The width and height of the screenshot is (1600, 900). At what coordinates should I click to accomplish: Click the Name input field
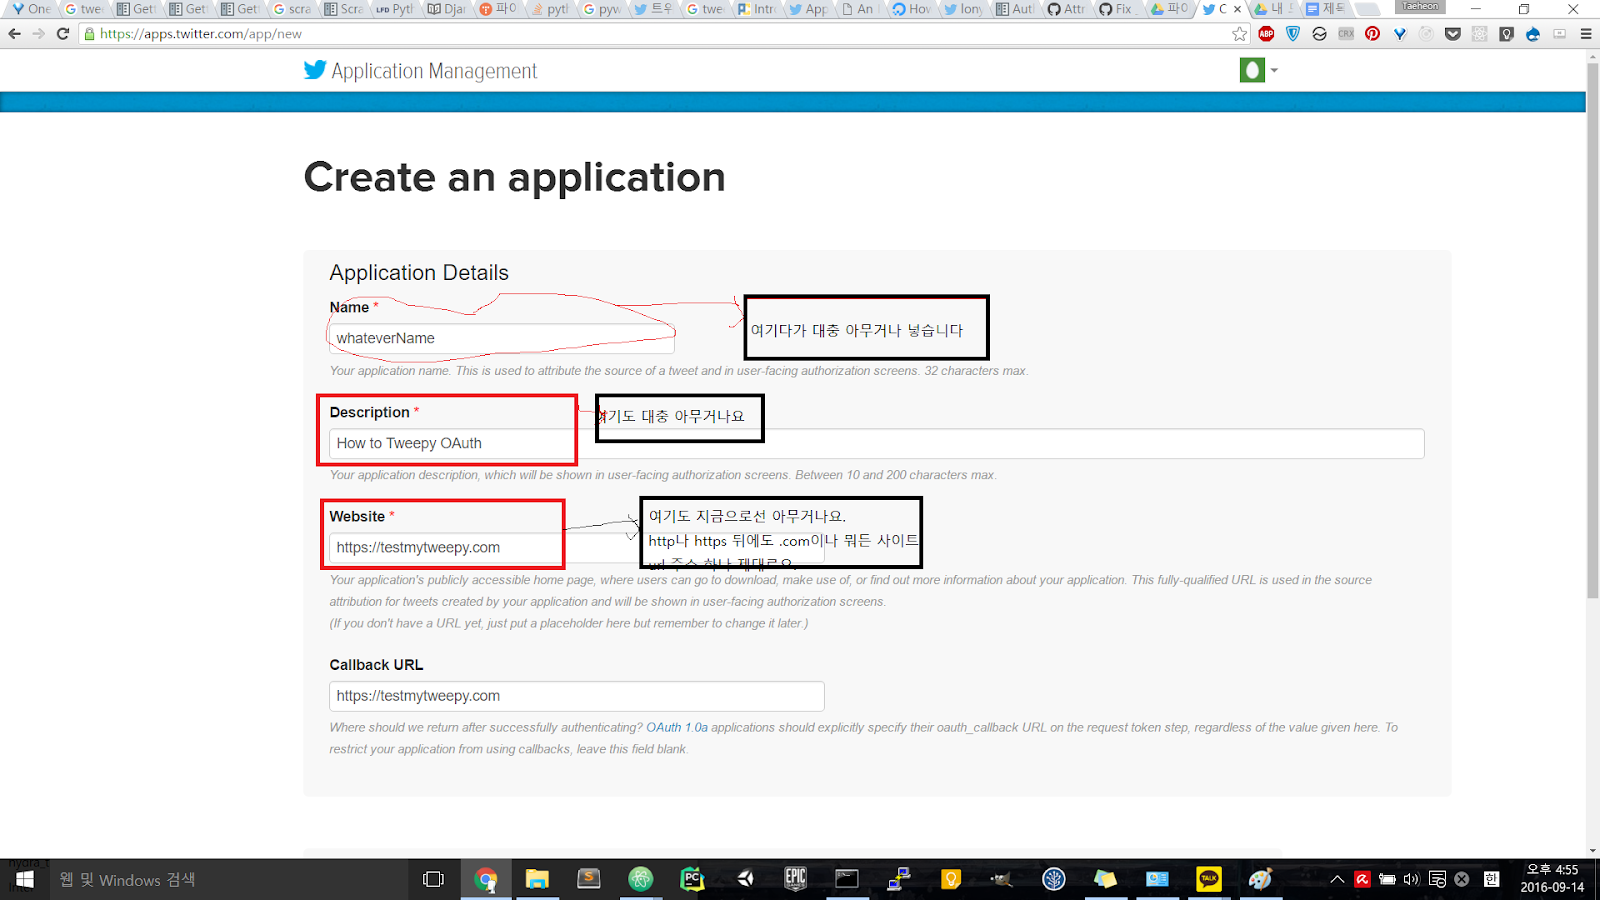point(502,338)
